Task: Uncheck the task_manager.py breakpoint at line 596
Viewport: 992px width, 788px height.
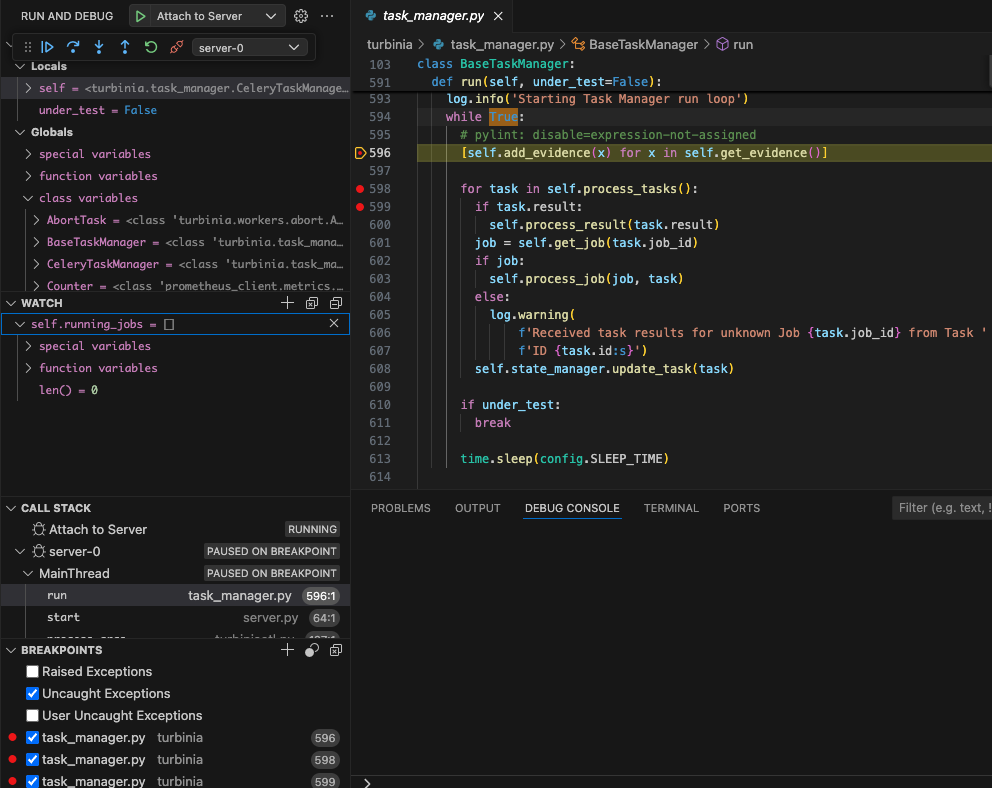Action: [32, 737]
